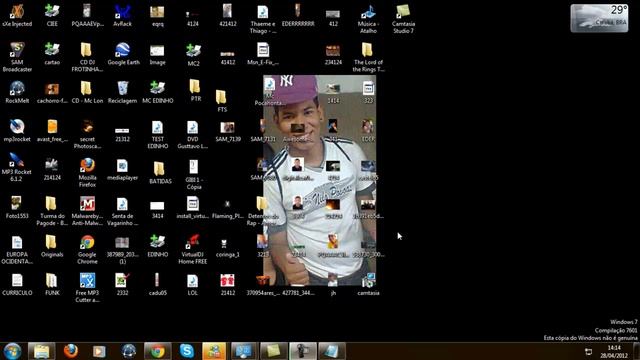Select the CURRICULO document icon
The width and height of the screenshot is (640, 360).
pyautogui.click(x=17, y=284)
